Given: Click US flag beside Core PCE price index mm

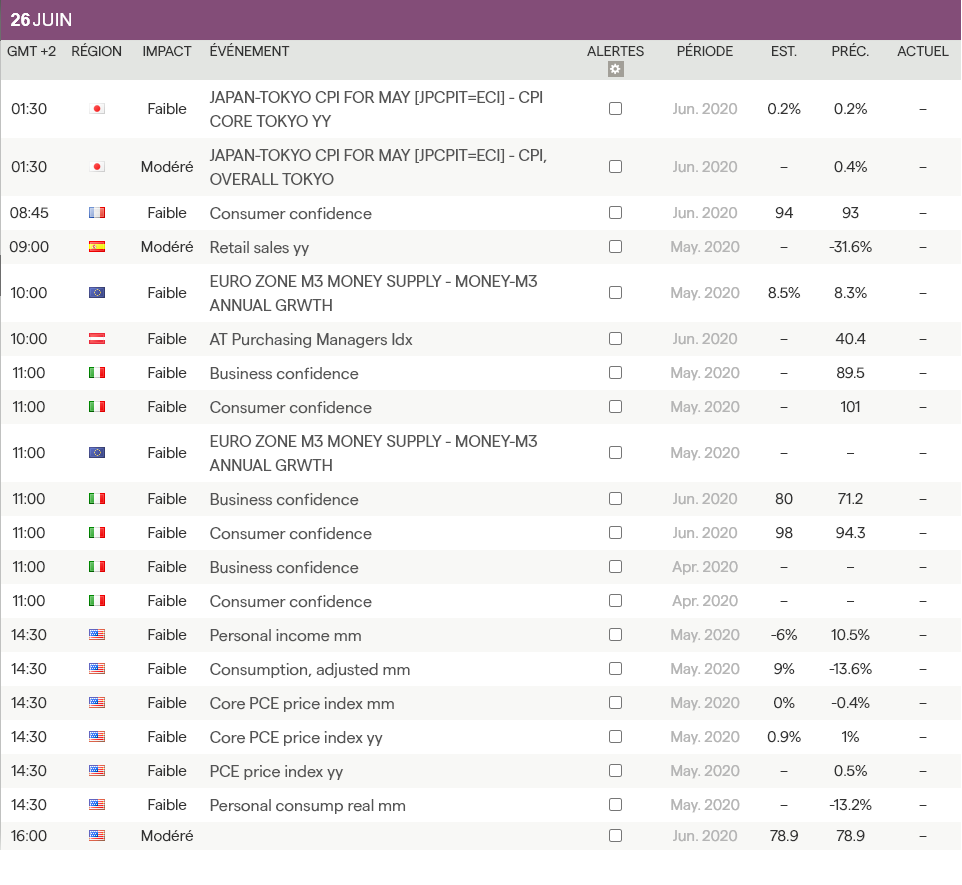Looking at the screenshot, I should (x=97, y=703).
